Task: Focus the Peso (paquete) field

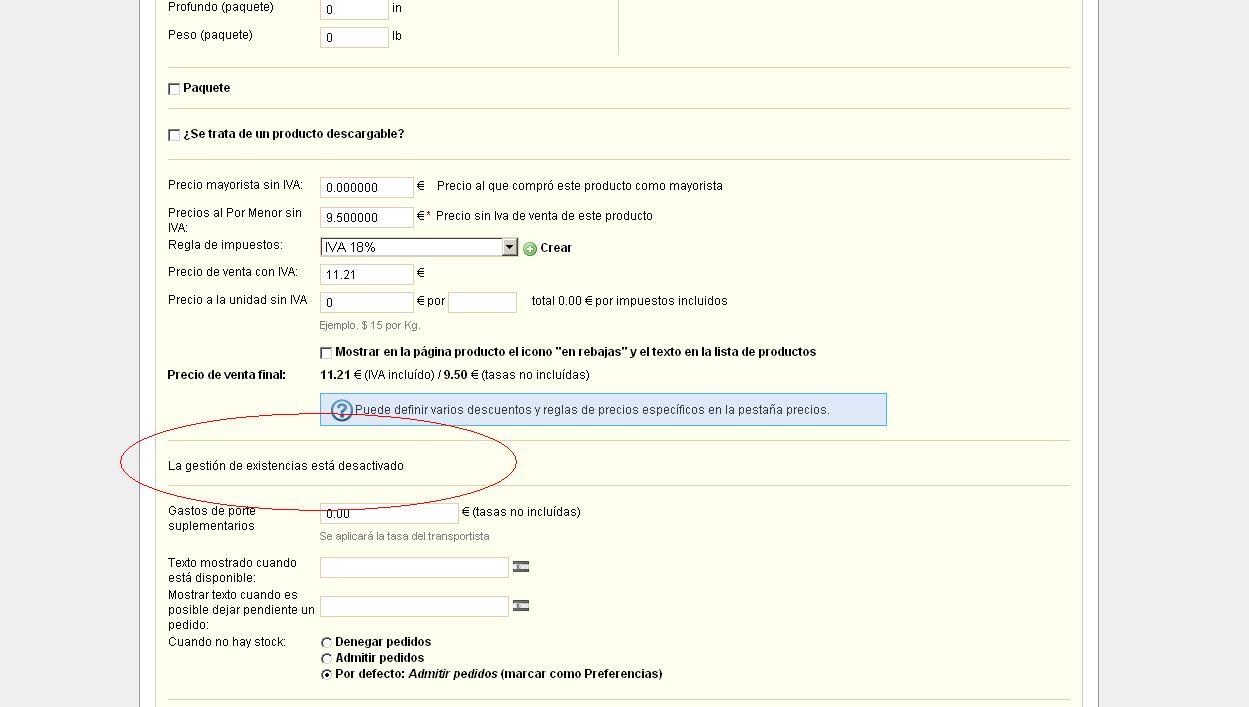Action: pos(354,37)
